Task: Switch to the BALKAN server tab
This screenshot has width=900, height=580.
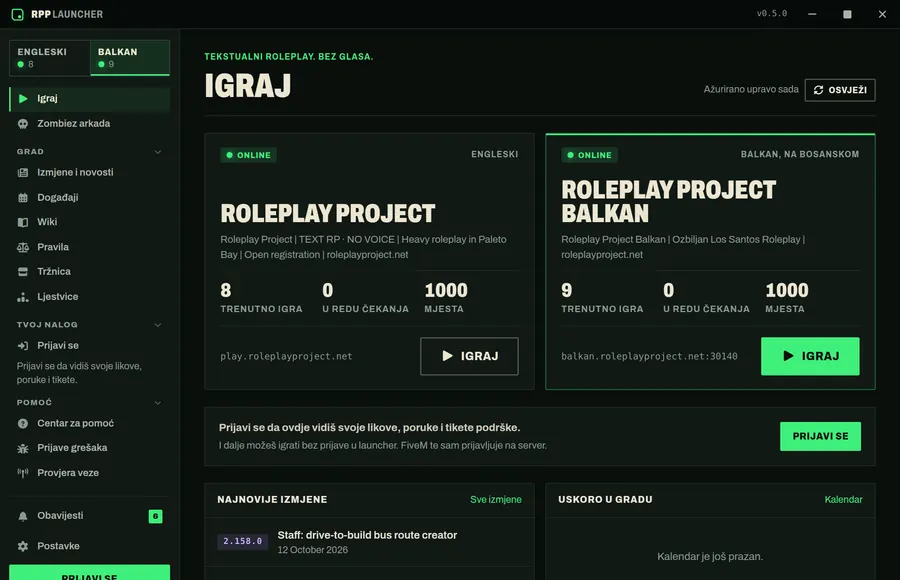Action: pos(130,57)
